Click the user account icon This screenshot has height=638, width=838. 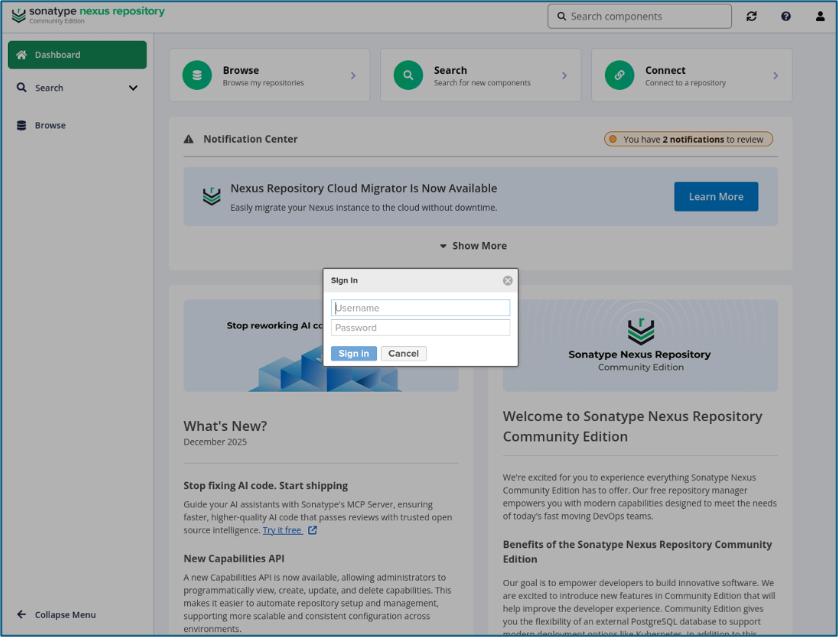click(820, 17)
